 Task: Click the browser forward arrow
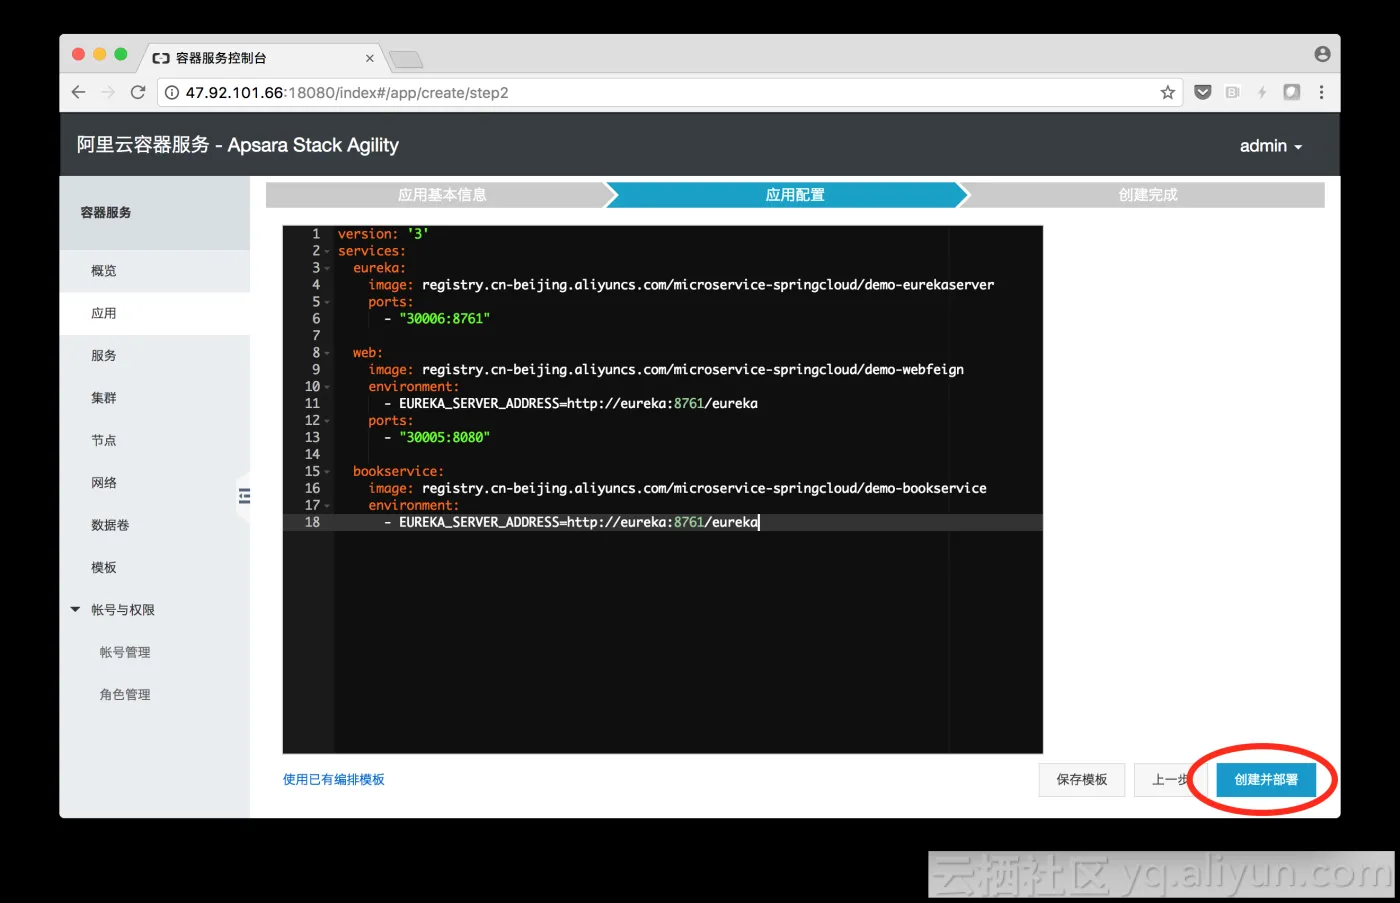click(108, 92)
